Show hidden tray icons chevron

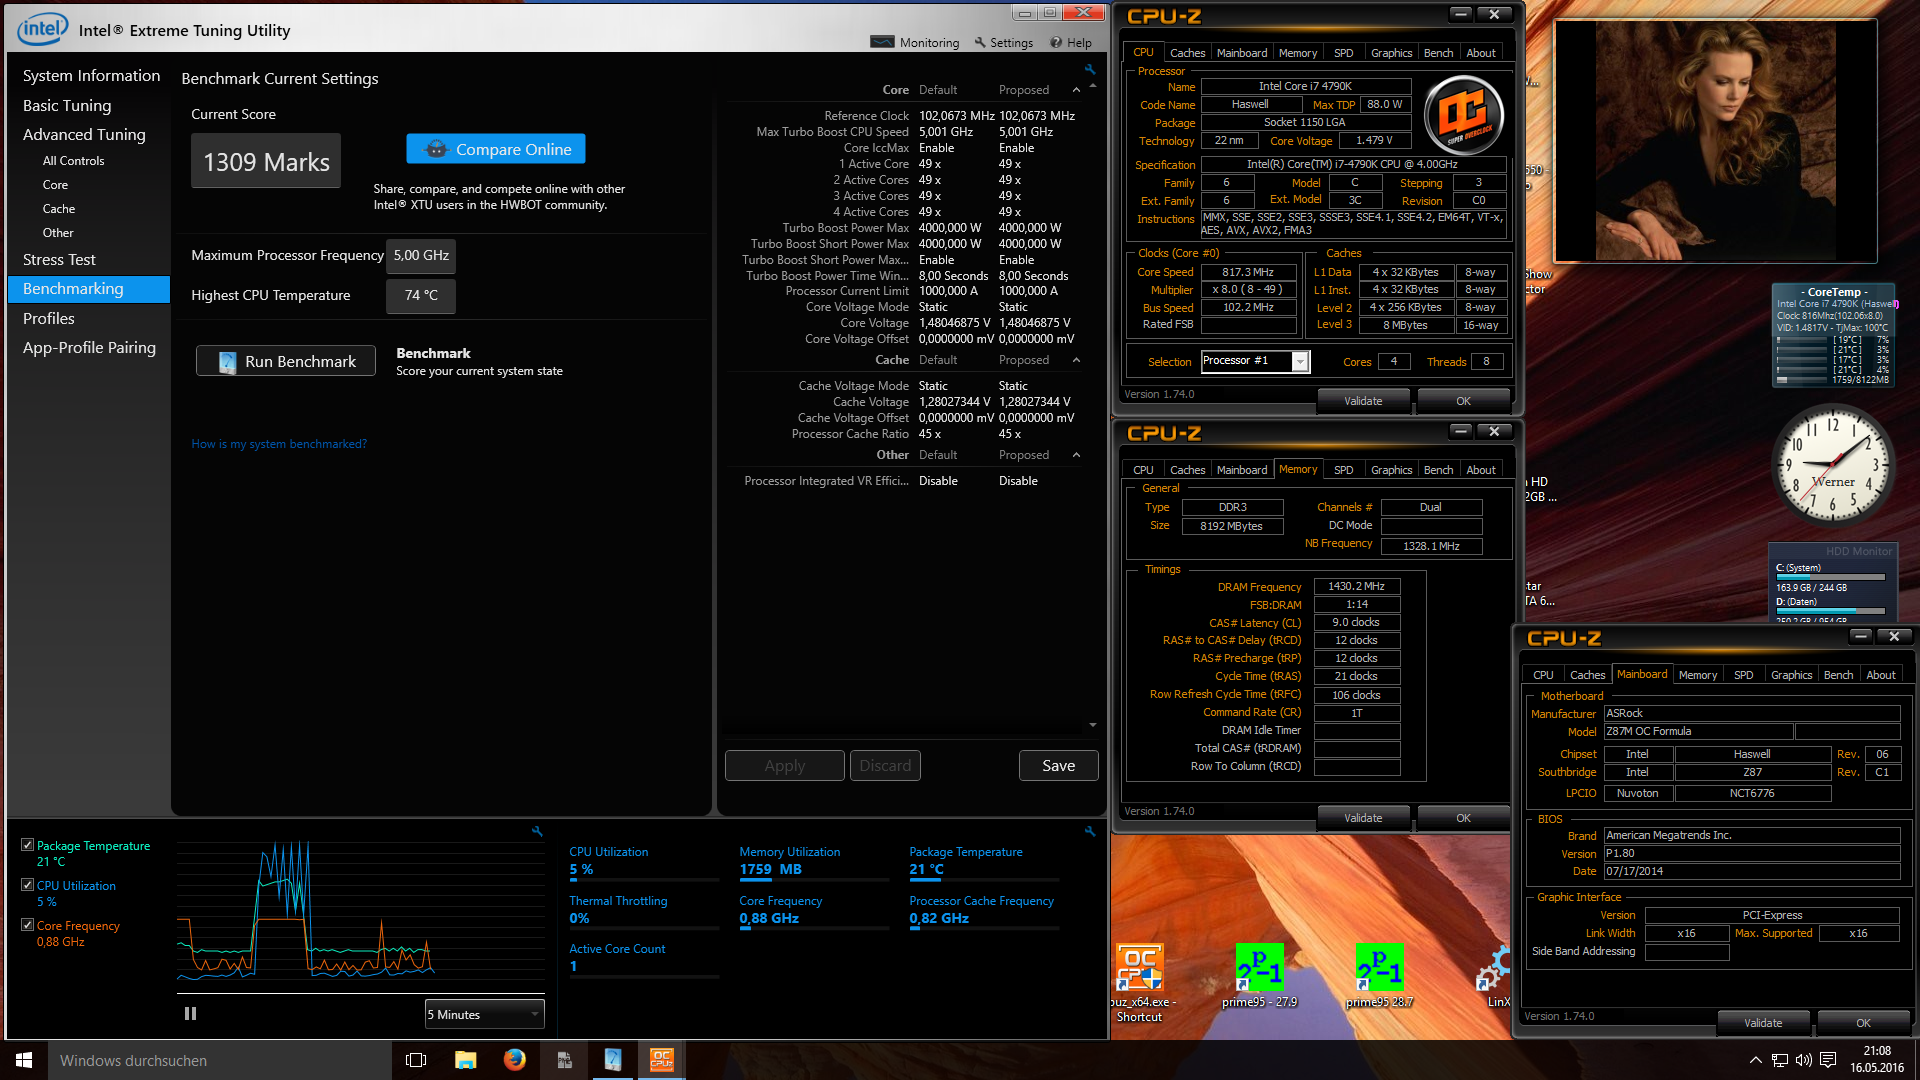[x=1755, y=1060]
